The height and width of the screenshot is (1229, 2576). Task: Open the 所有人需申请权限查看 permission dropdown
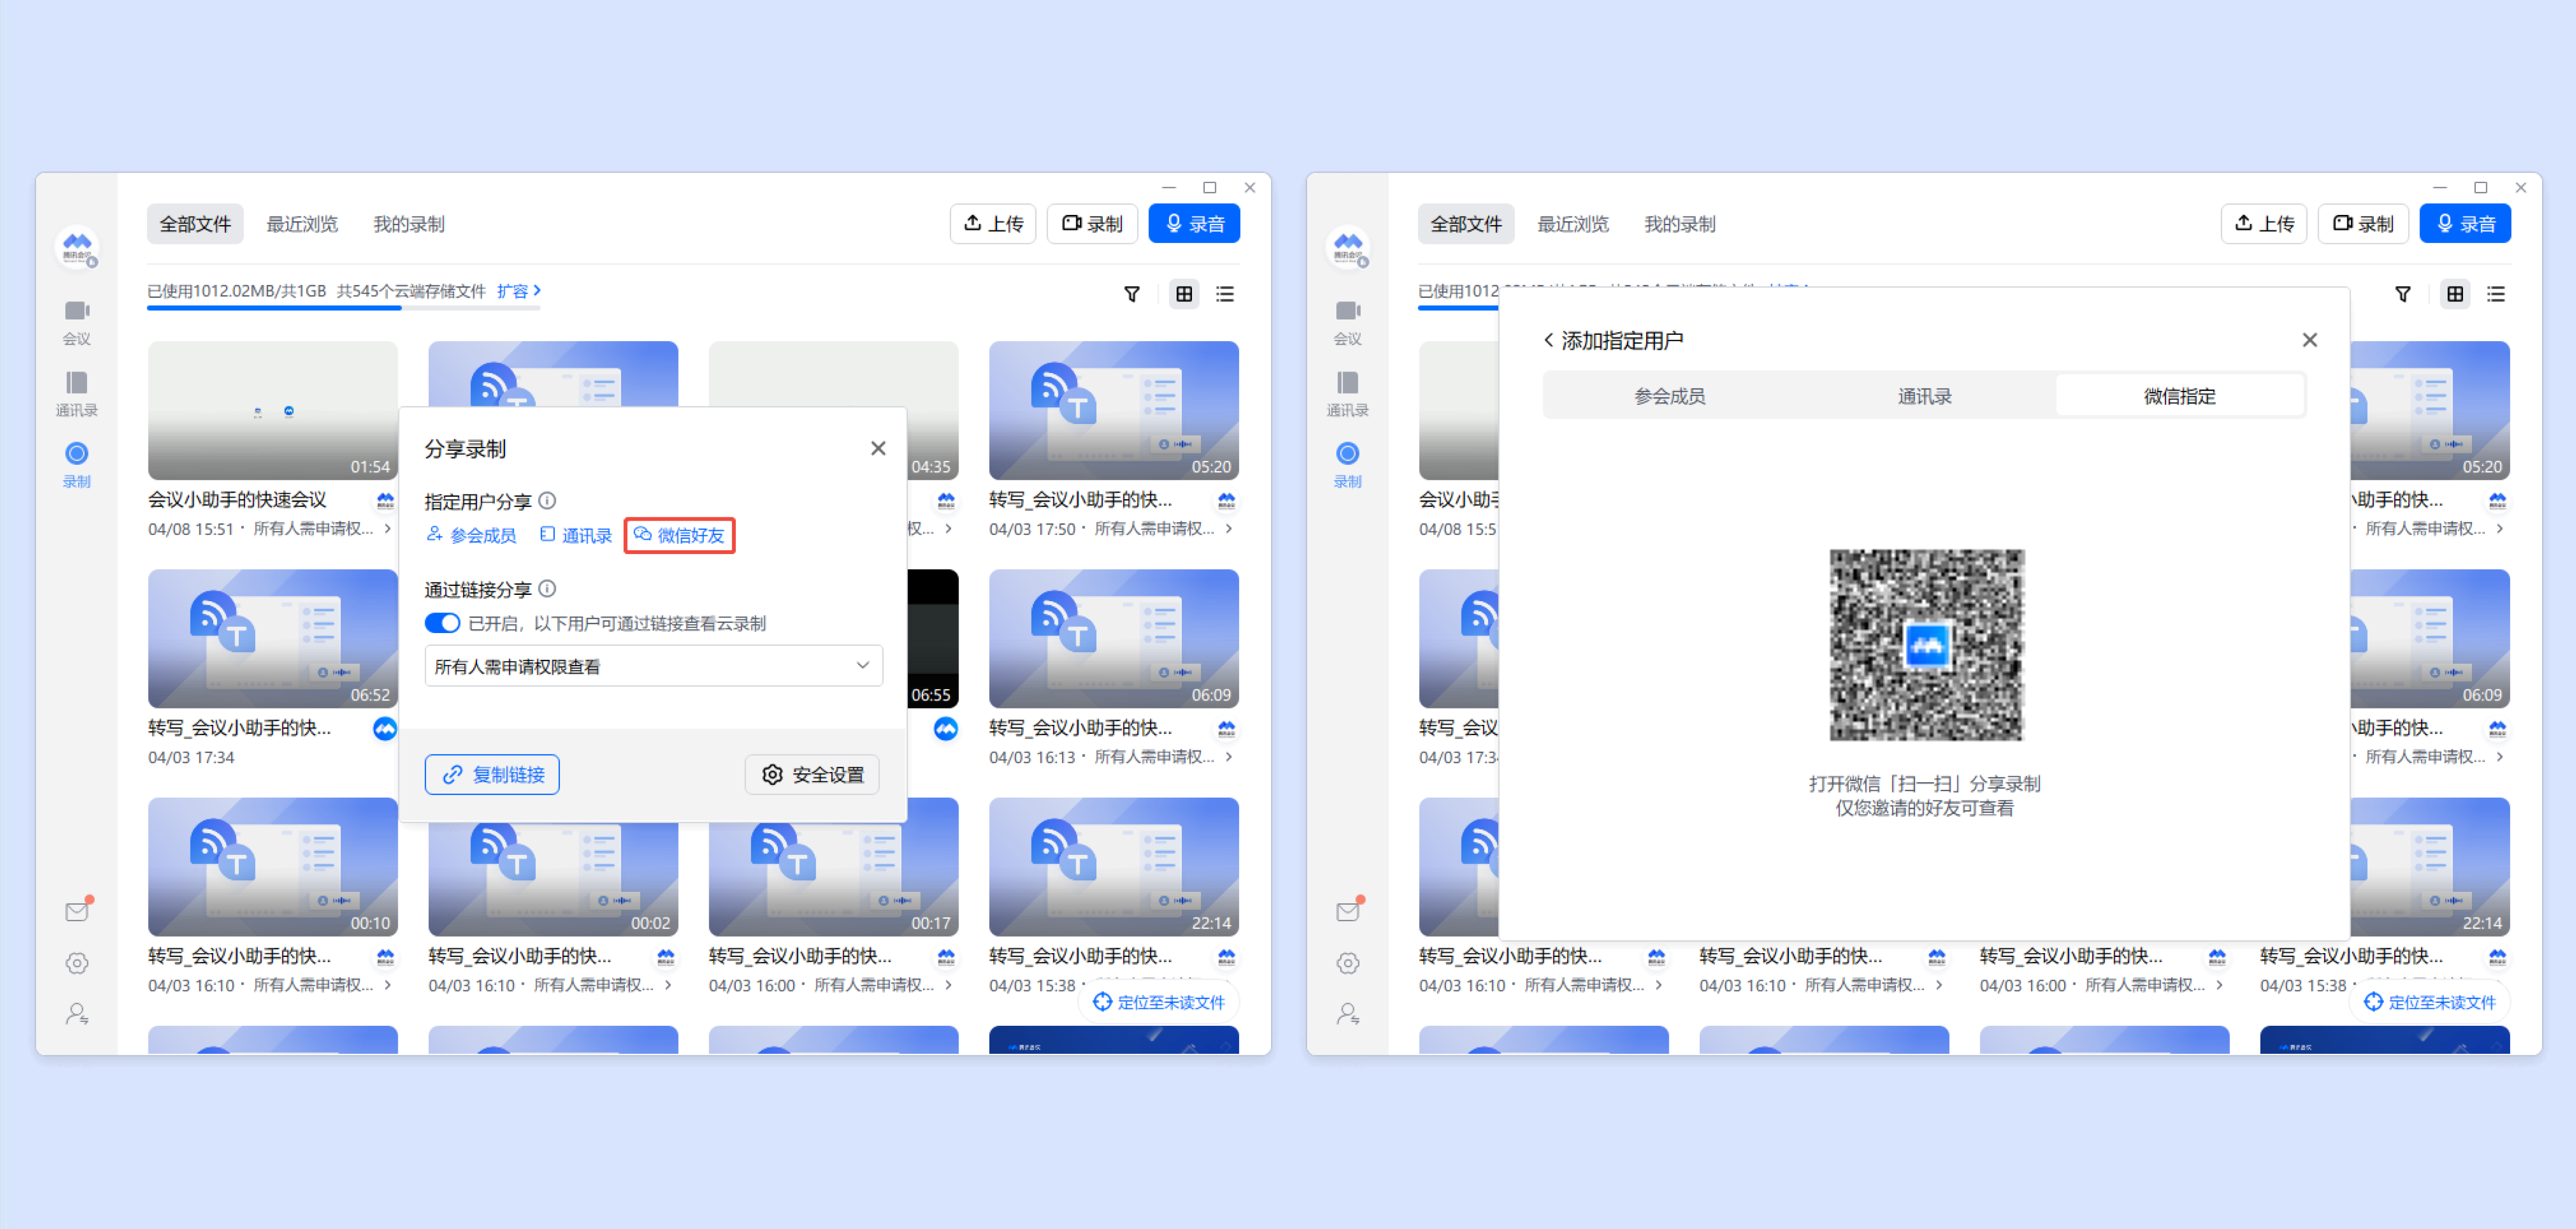point(654,666)
